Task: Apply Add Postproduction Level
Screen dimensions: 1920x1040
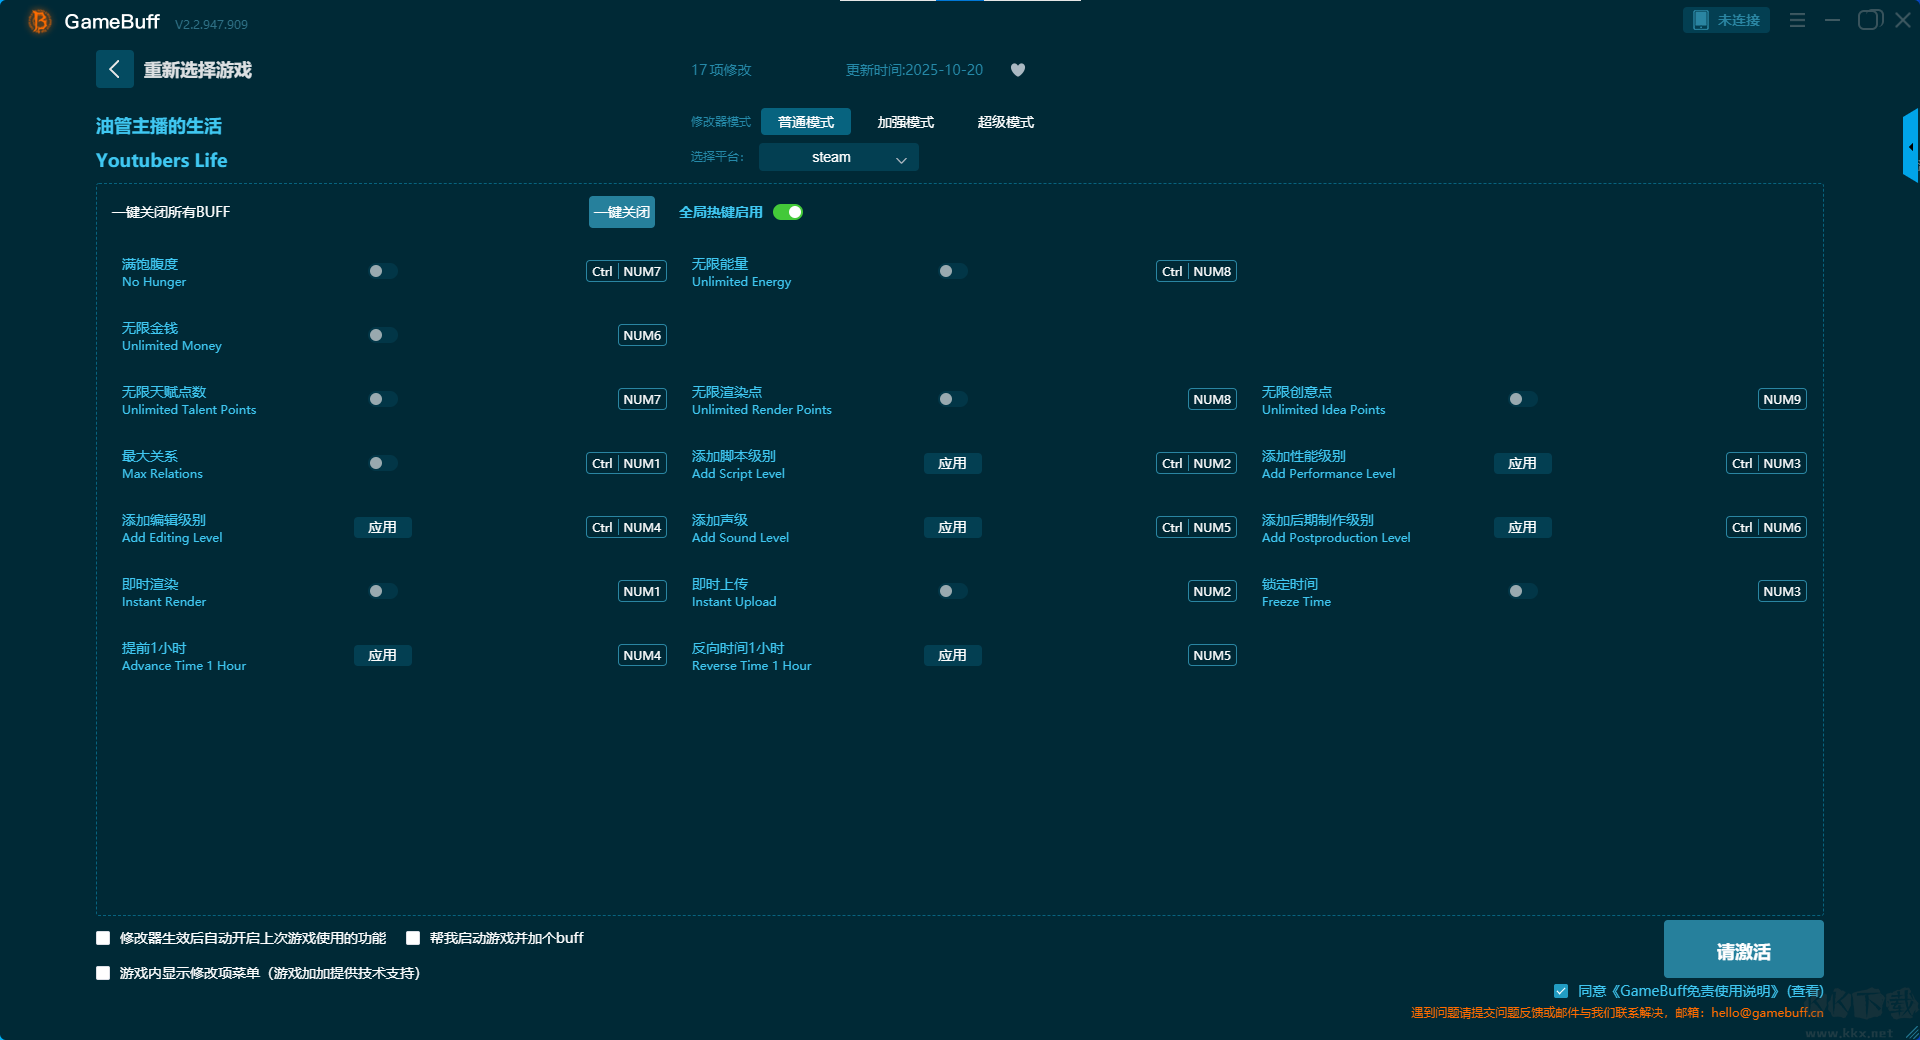Action: click(x=1522, y=527)
